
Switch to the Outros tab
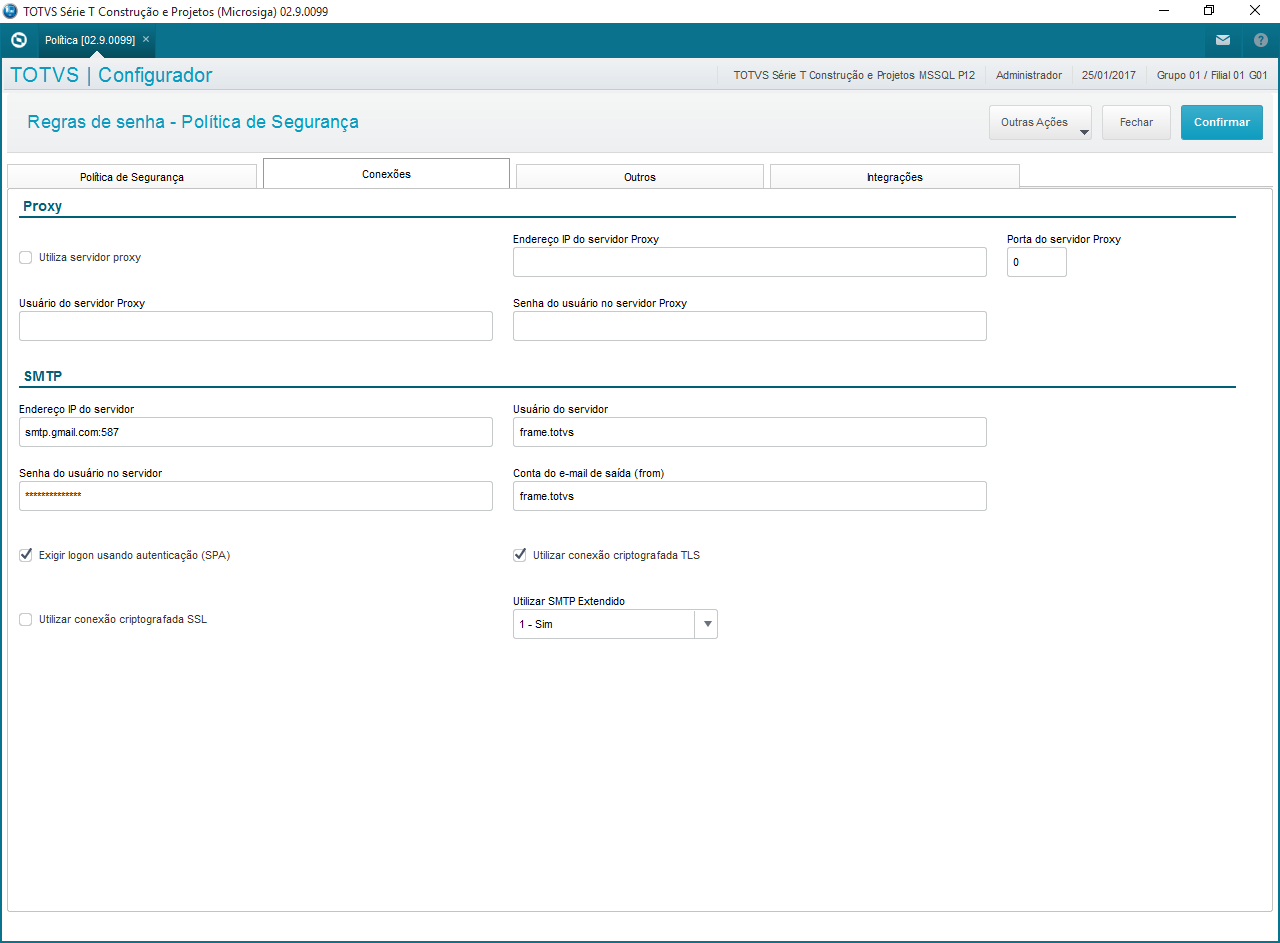click(640, 177)
